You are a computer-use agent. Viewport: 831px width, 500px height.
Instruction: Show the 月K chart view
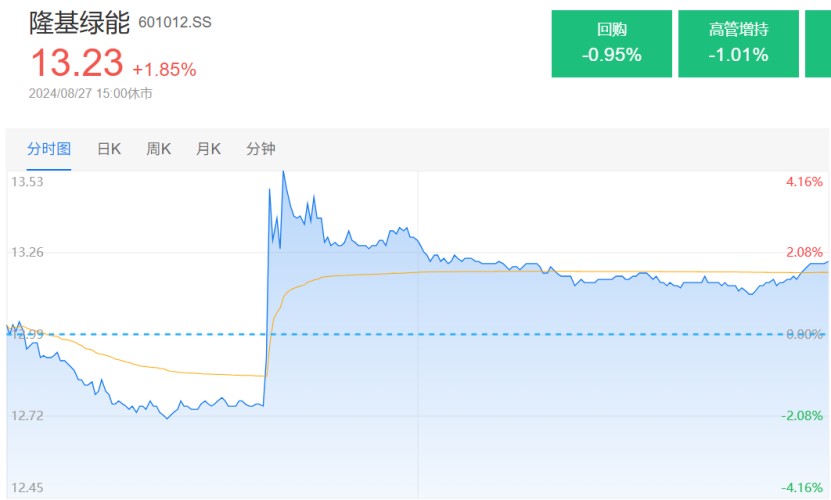coord(208,149)
